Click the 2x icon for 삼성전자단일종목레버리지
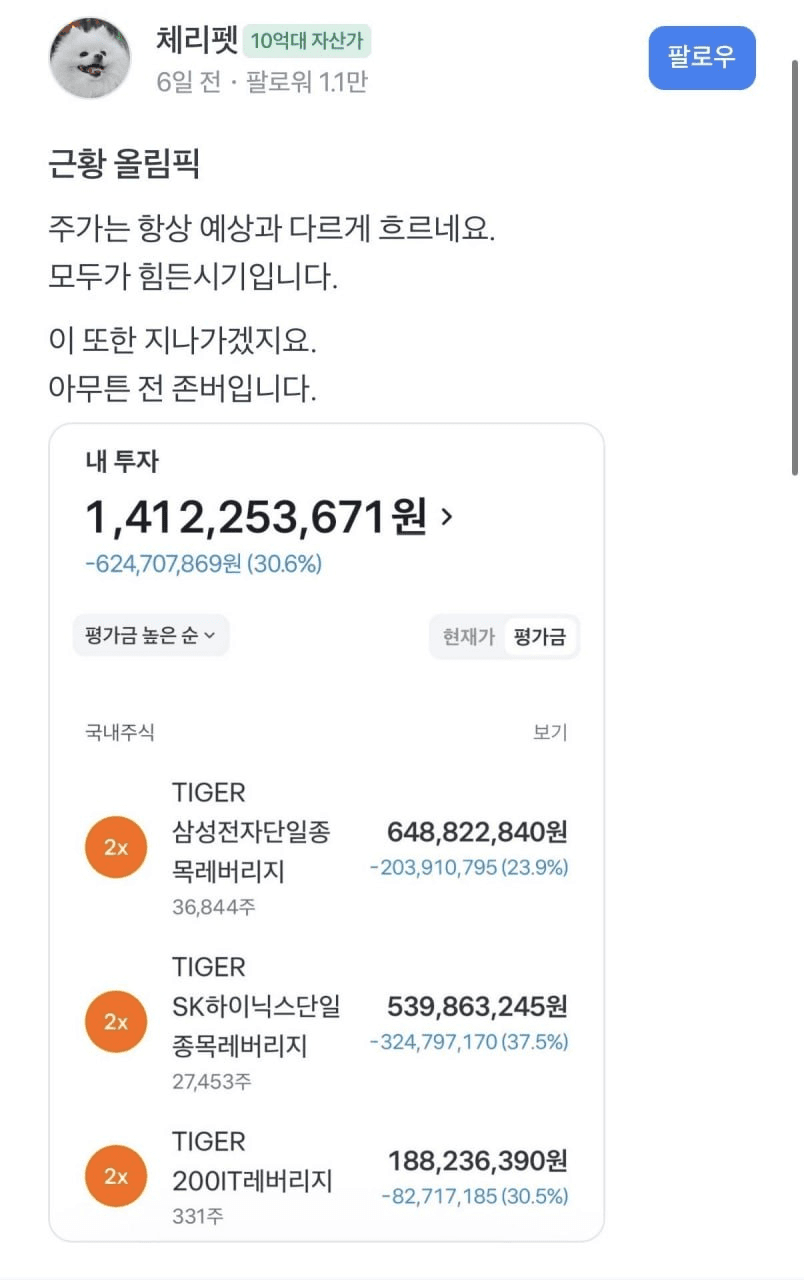The height and width of the screenshot is (1280, 804). tap(116, 848)
